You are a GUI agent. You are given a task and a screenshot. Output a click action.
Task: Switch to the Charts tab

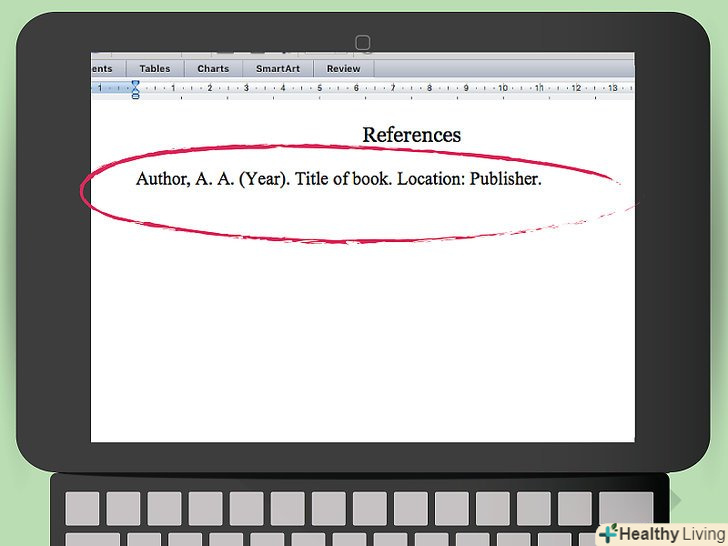[x=213, y=69]
